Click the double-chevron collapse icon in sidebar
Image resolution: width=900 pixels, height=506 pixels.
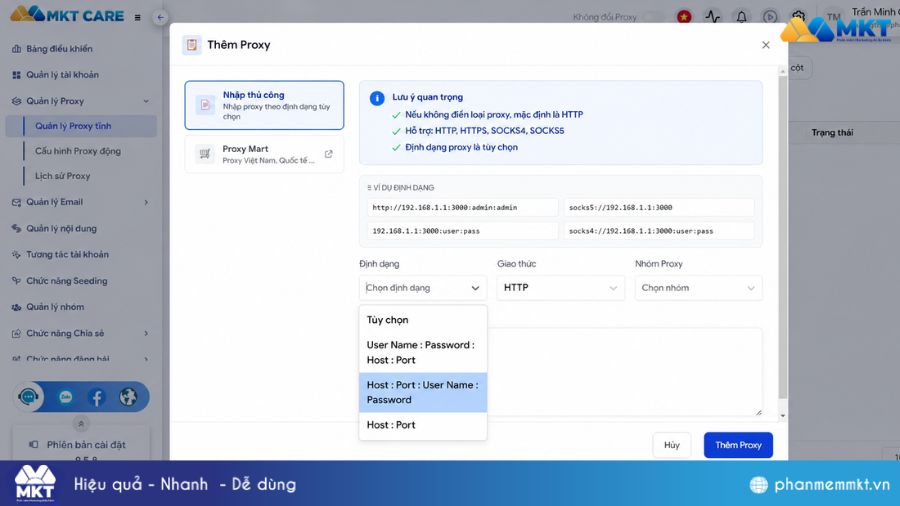pyautogui.click(x=80, y=424)
